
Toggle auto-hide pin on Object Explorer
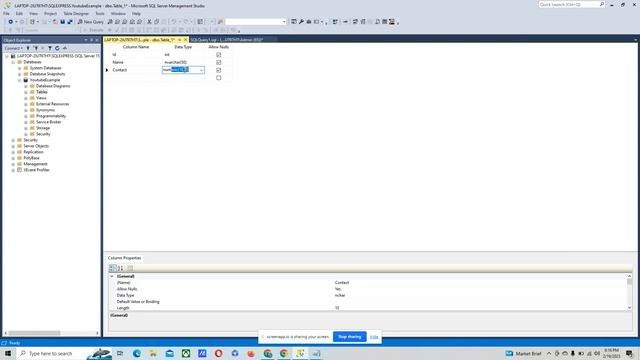pyautogui.click(x=91, y=40)
